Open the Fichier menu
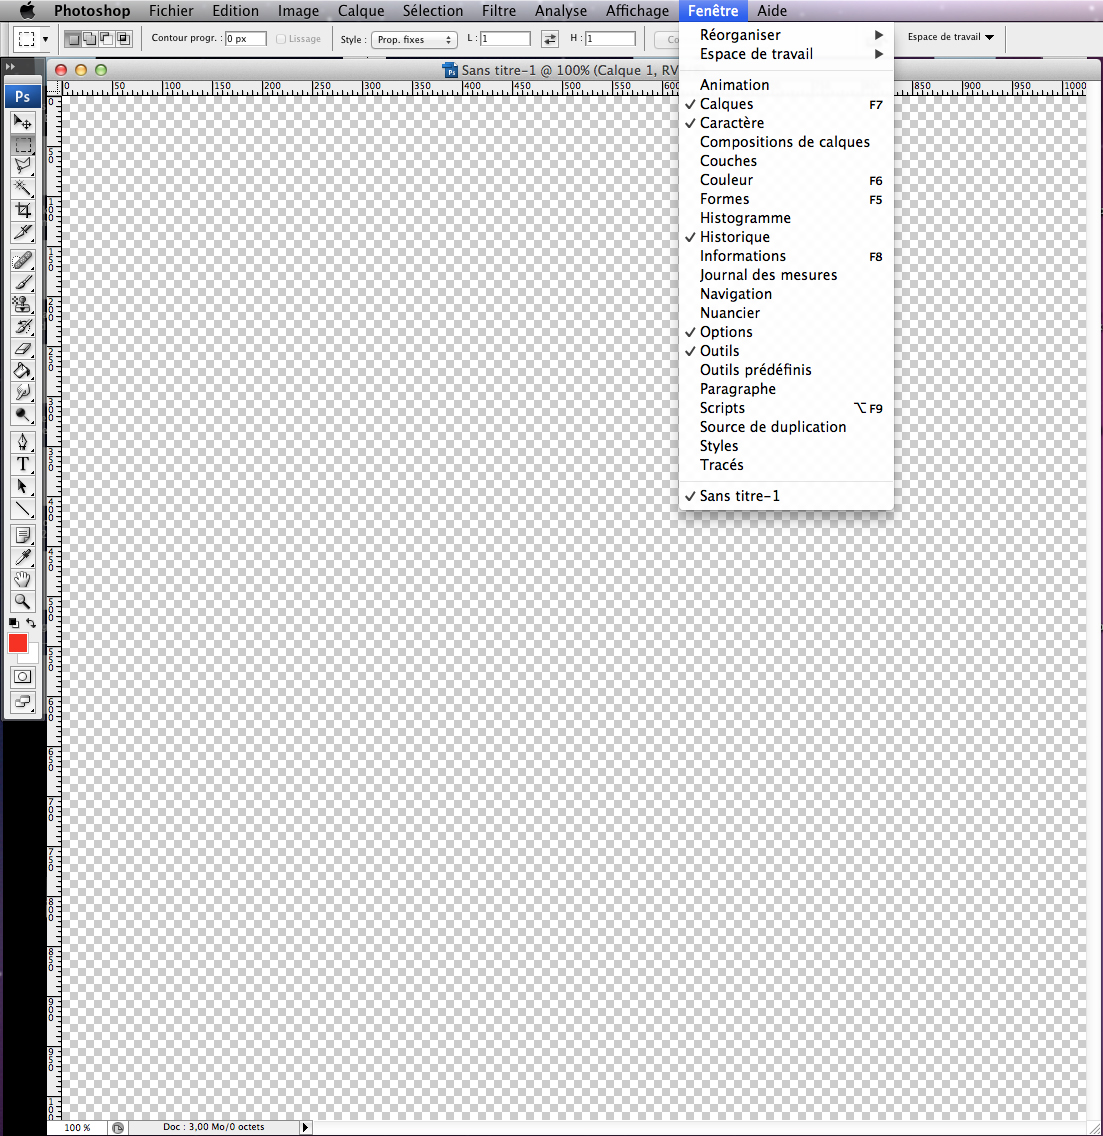The height and width of the screenshot is (1136, 1103). (x=171, y=11)
